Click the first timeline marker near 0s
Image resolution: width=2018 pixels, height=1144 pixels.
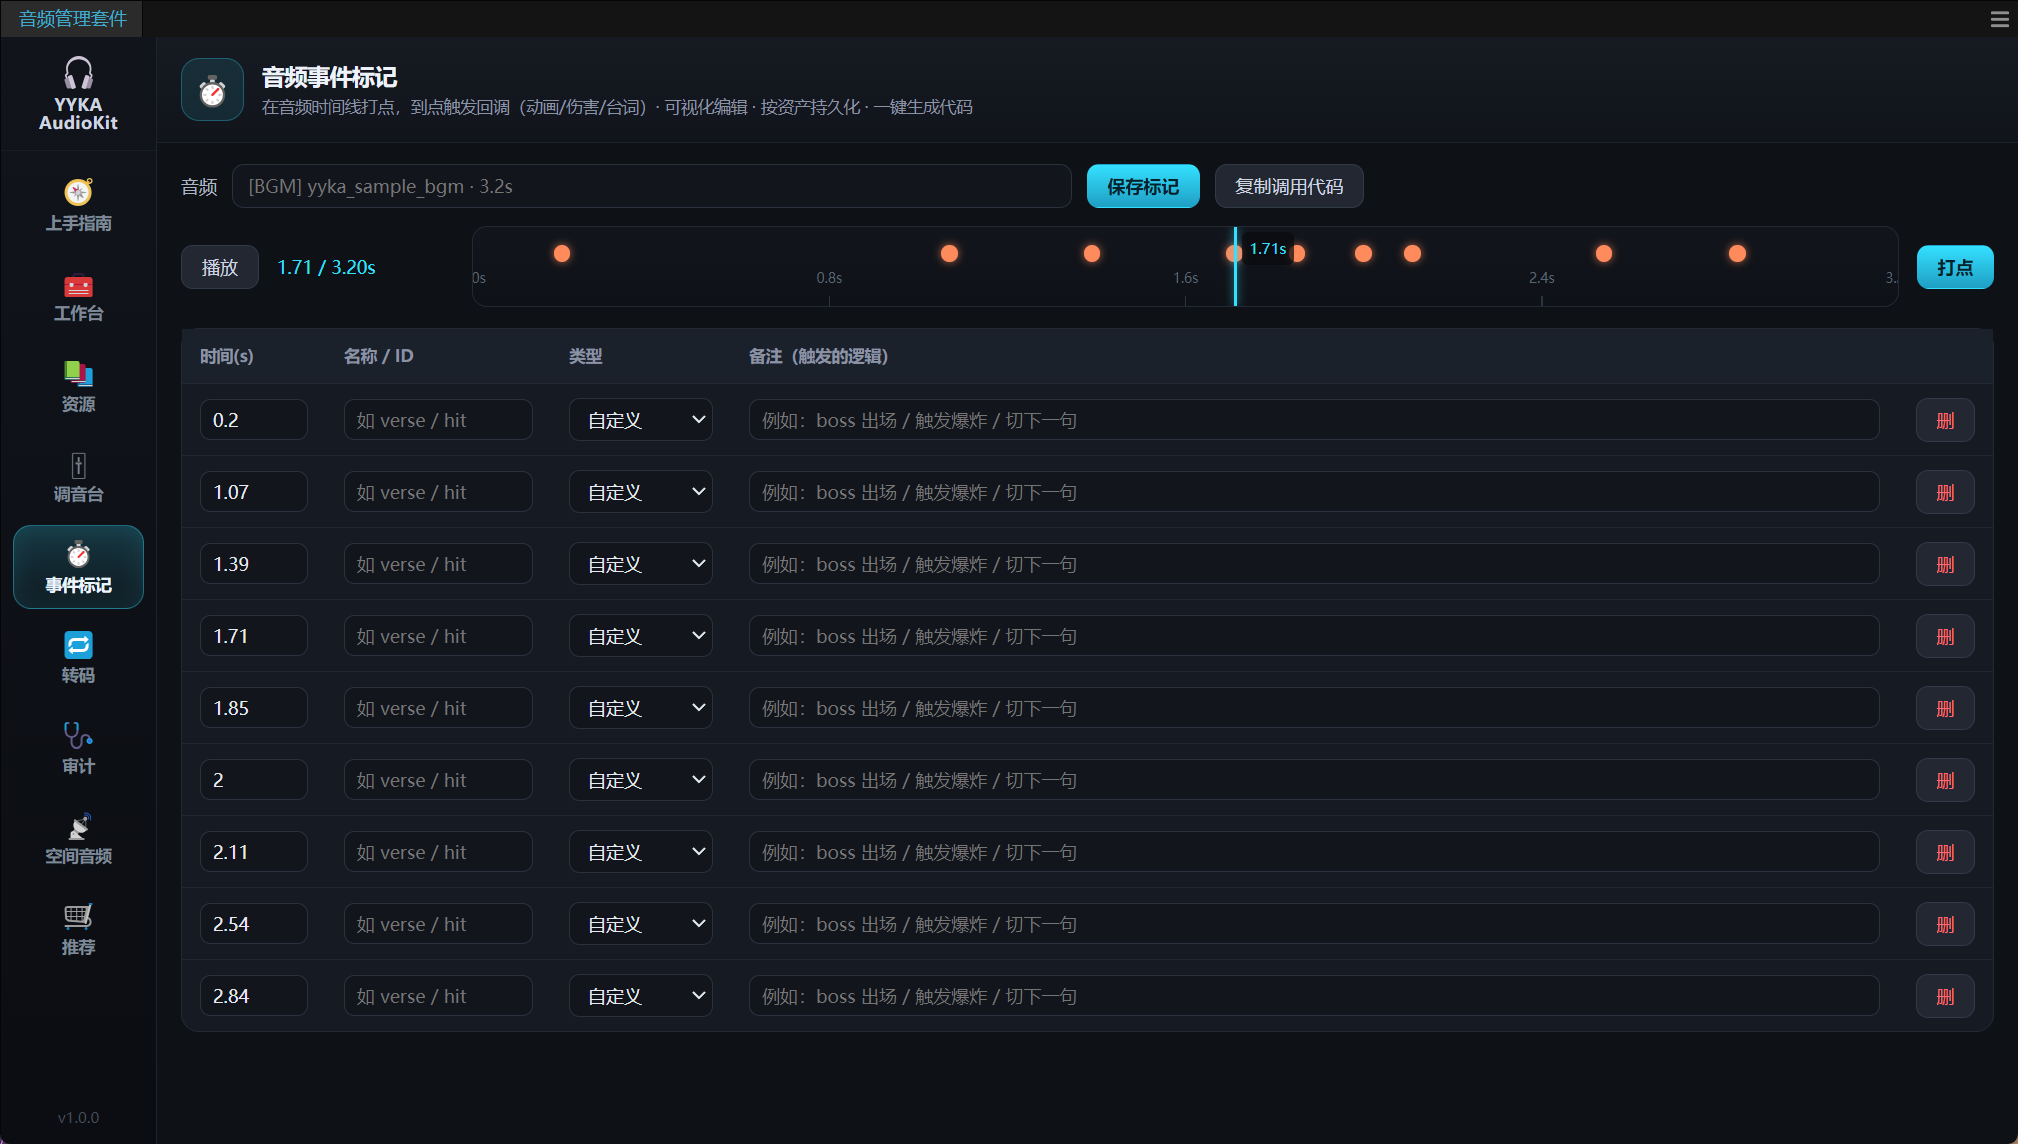tap(562, 253)
